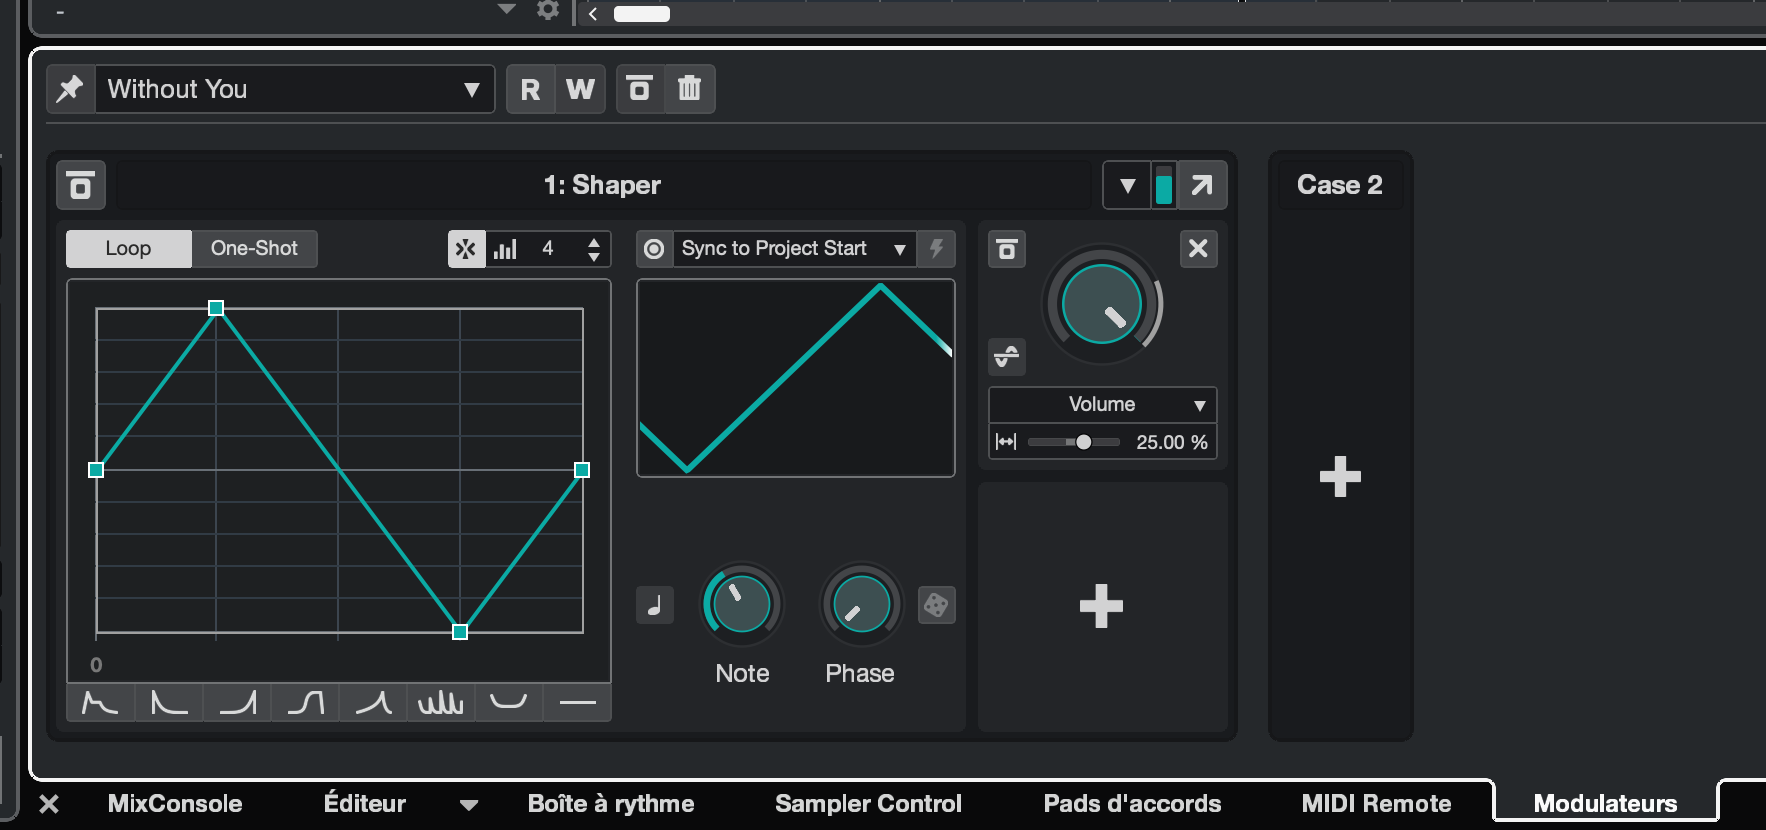Switch to the MIDI Remote tab
The image size is (1766, 830).
pos(1376,804)
